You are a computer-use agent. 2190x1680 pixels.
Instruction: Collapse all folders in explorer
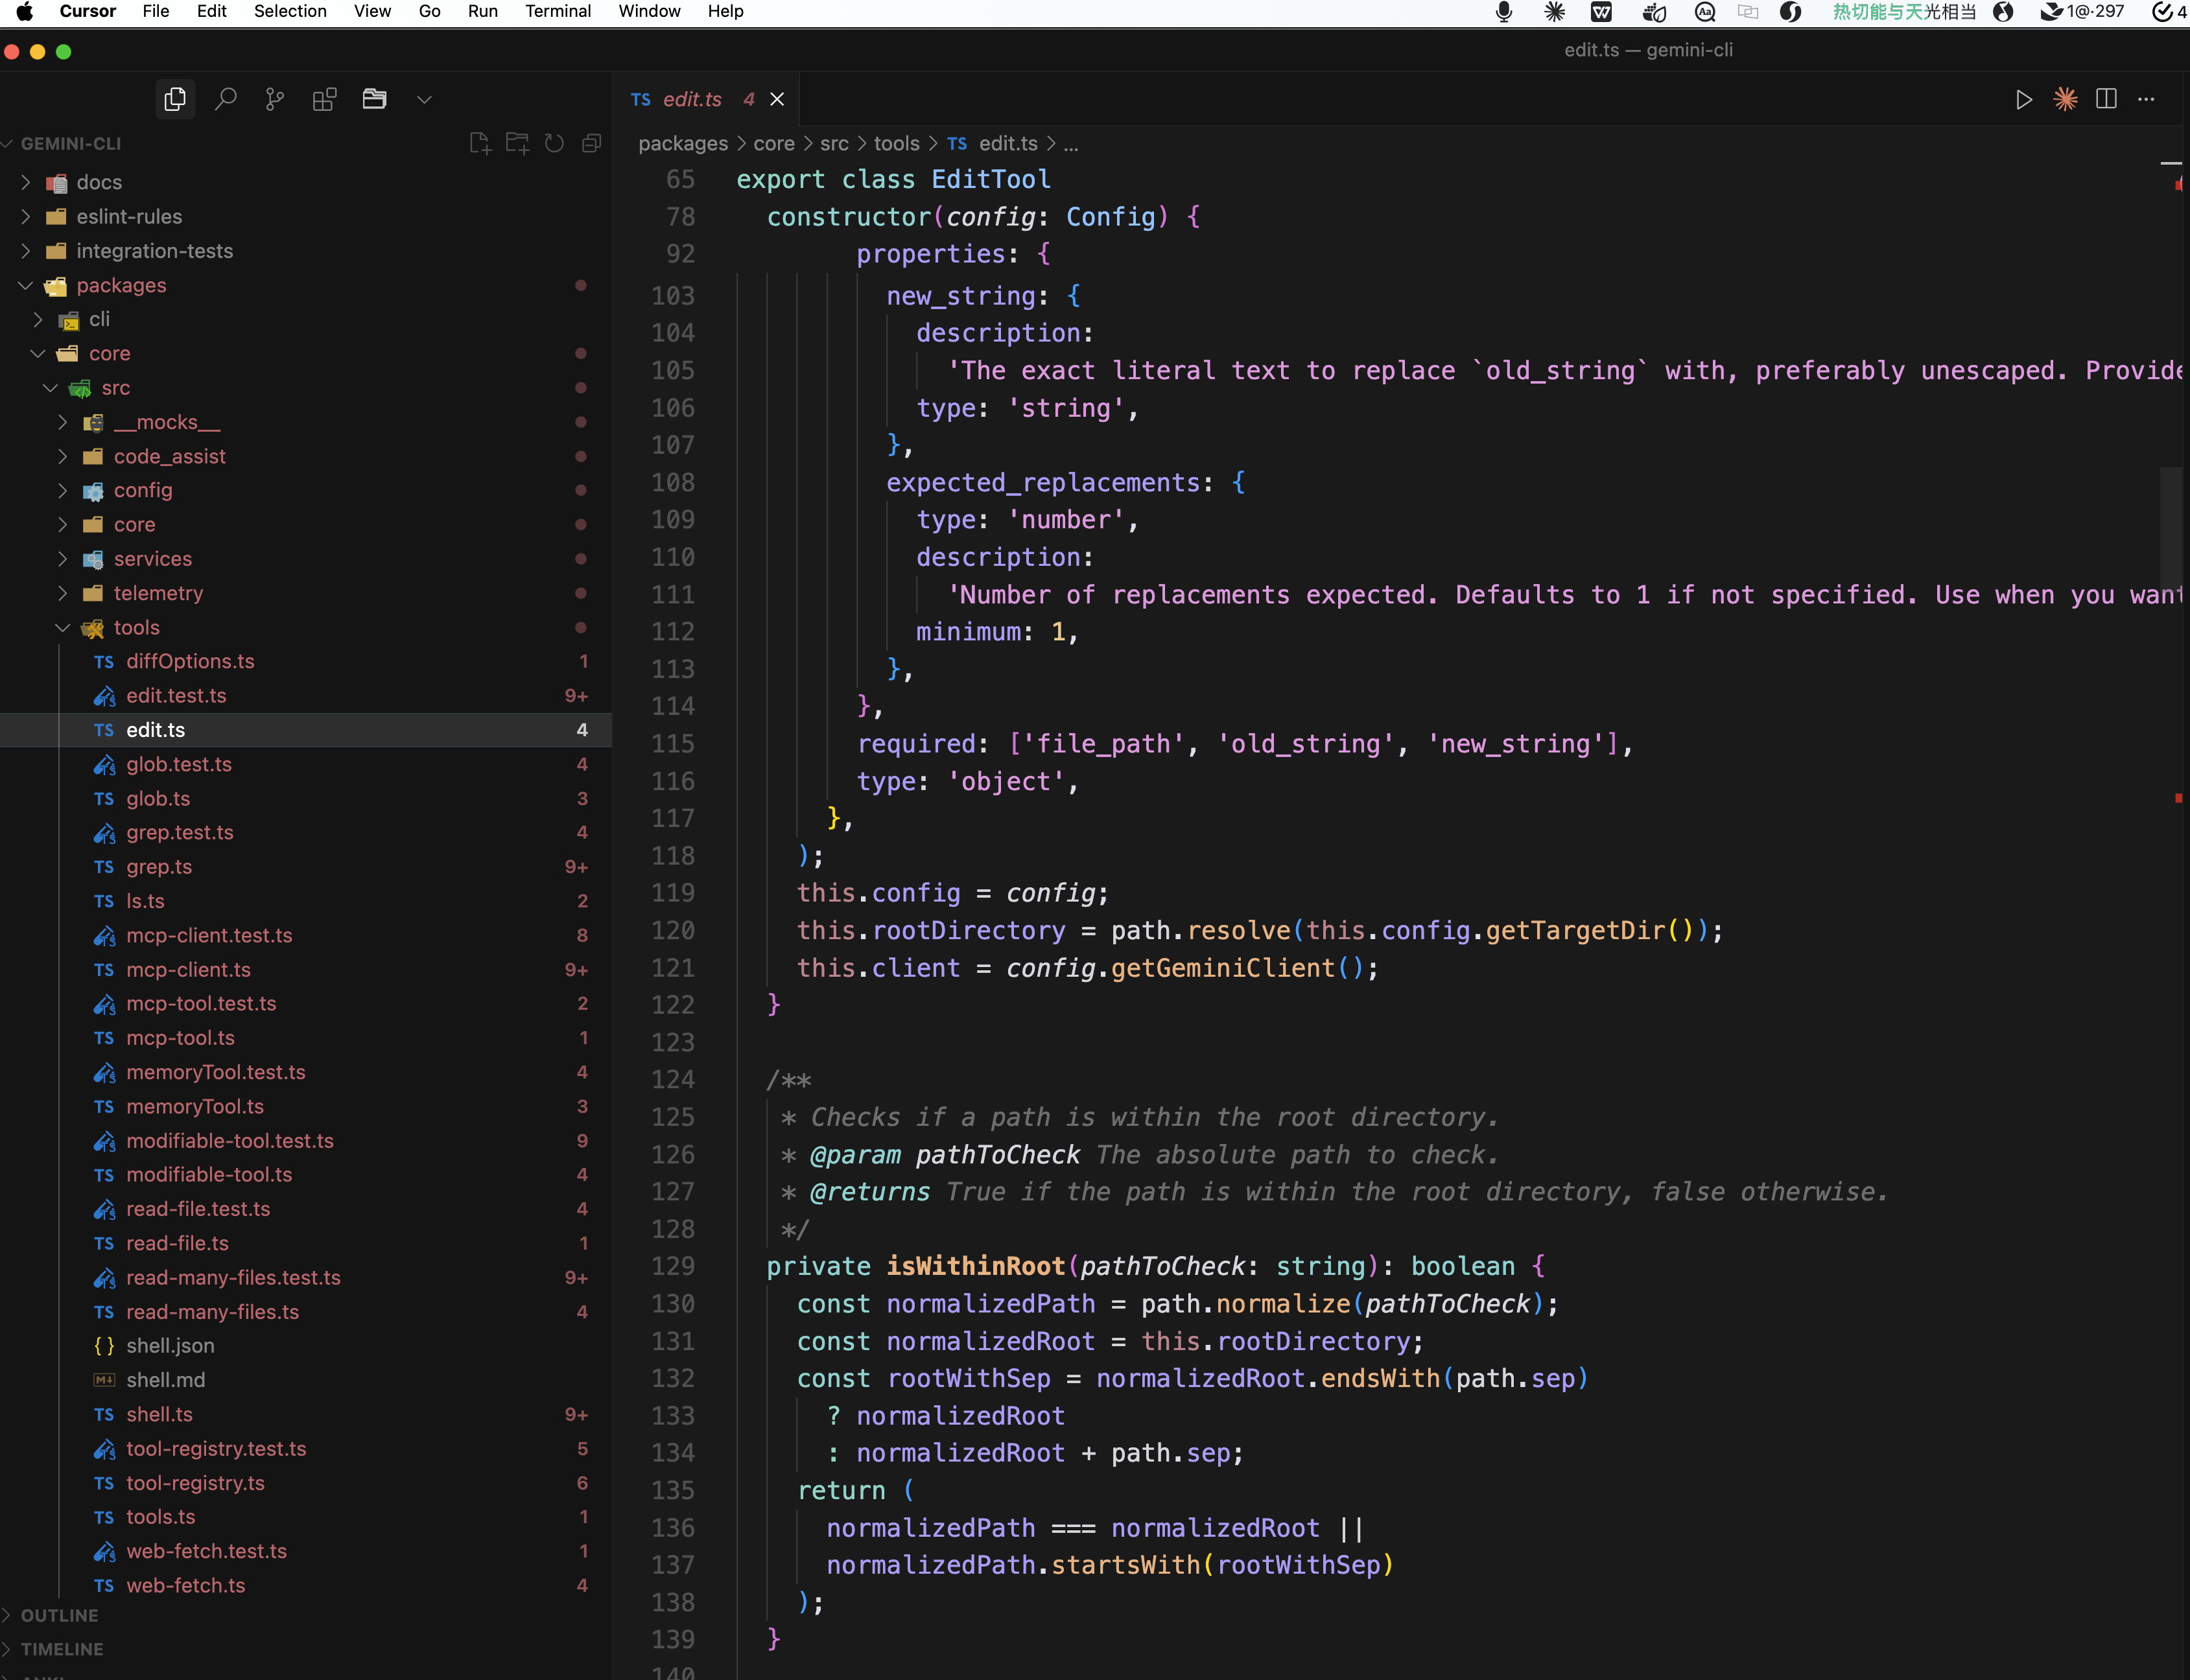[591, 143]
